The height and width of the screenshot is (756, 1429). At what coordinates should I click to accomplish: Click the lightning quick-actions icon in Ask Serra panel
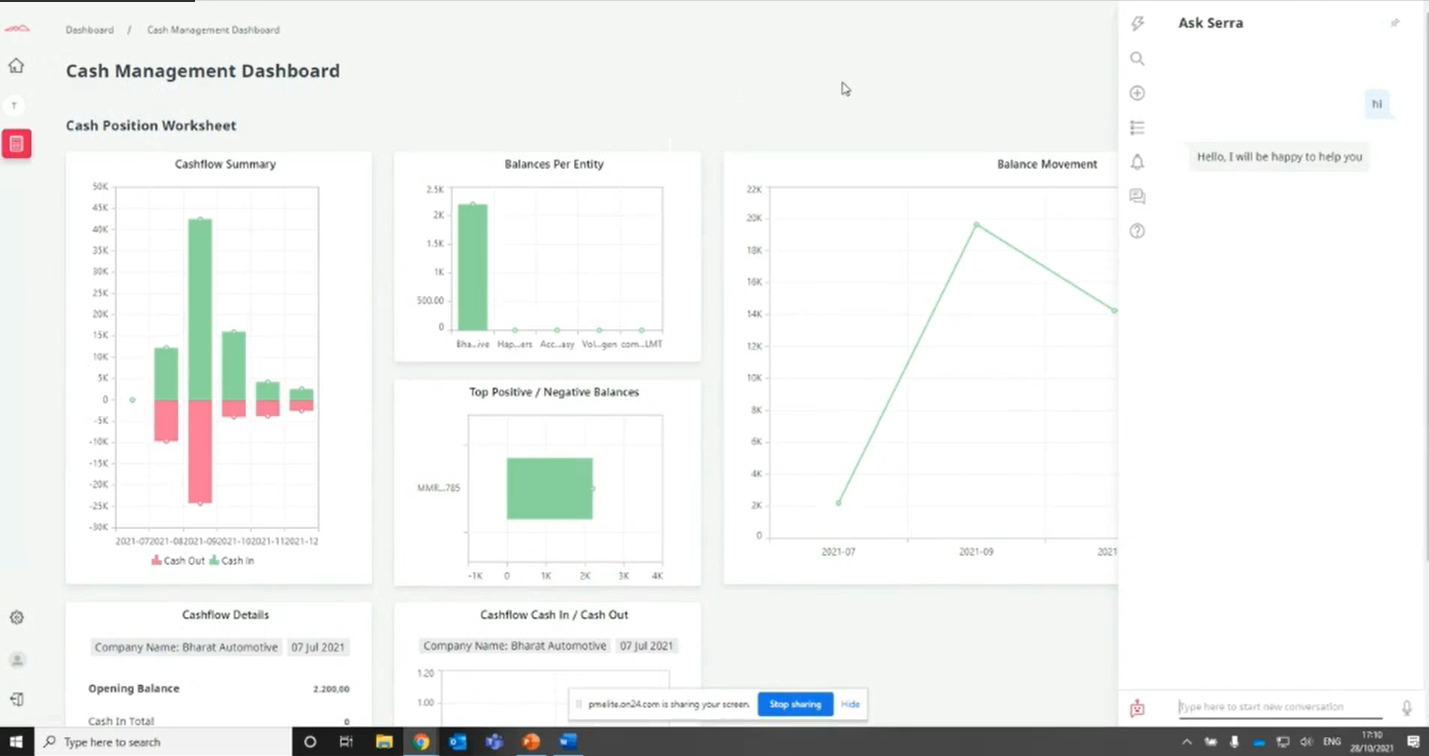point(1137,23)
